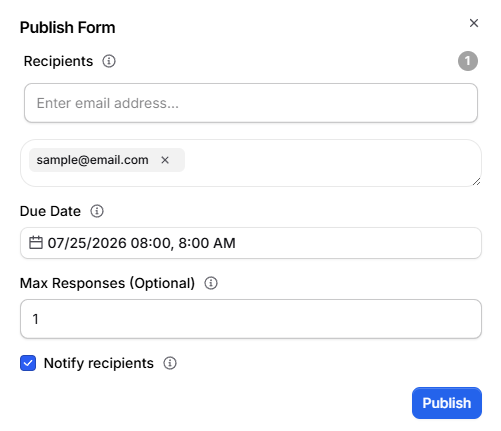Click the recipient count badge showing 1

tap(468, 61)
